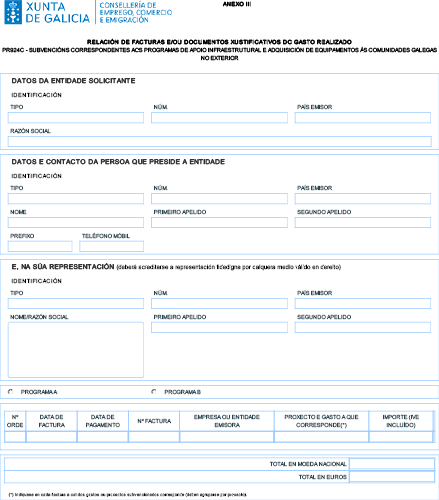
Task: Select the PRIMEIRO APELIDO field of presiding person
Action: (219, 223)
